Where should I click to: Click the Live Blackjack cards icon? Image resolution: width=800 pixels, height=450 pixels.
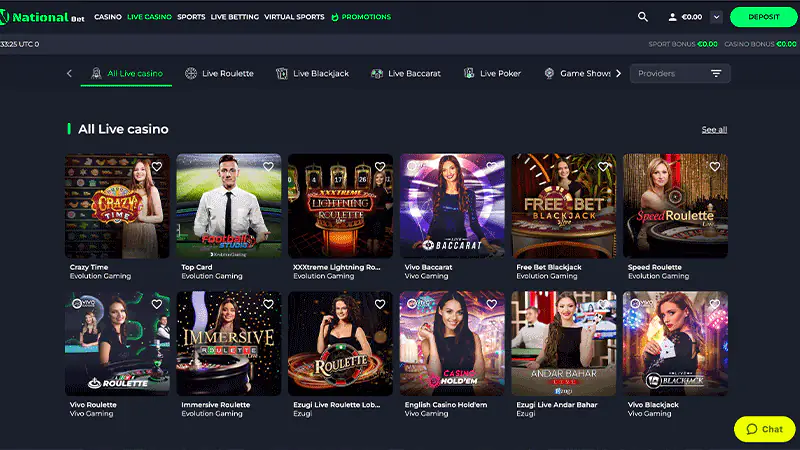[x=282, y=73]
